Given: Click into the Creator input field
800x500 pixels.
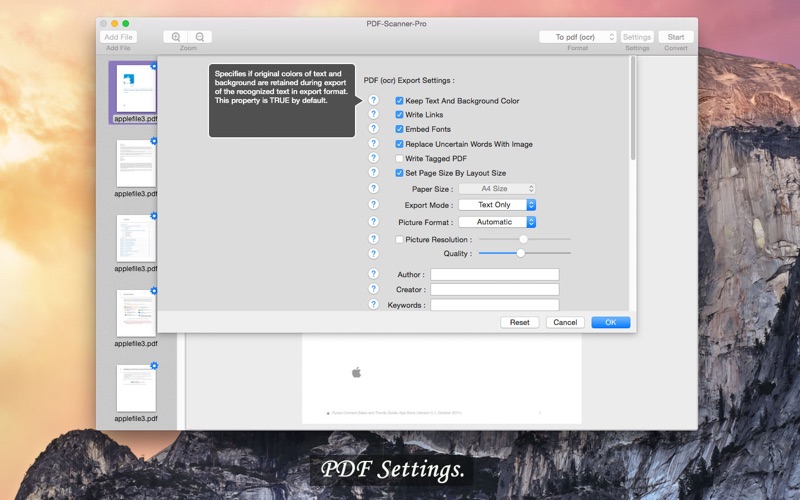Looking at the screenshot, I should point(494,289).
